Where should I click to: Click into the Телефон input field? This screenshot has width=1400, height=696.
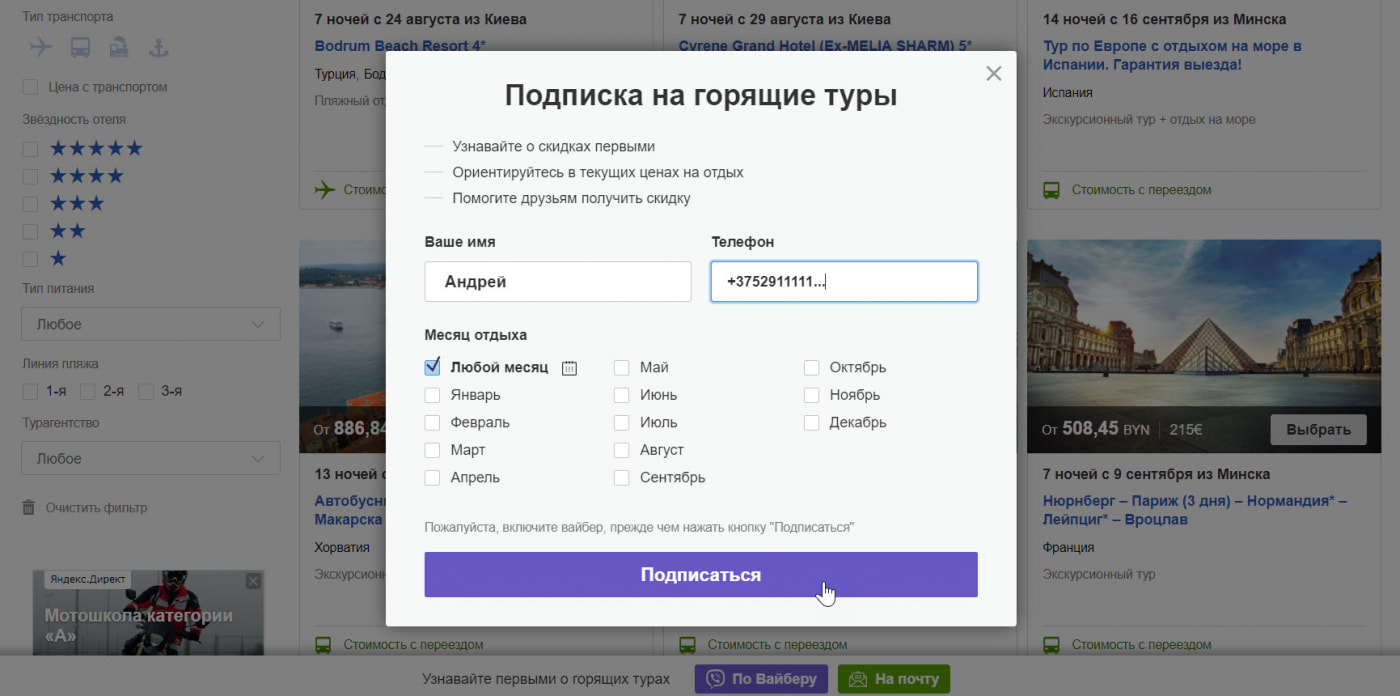coord(843,282)
